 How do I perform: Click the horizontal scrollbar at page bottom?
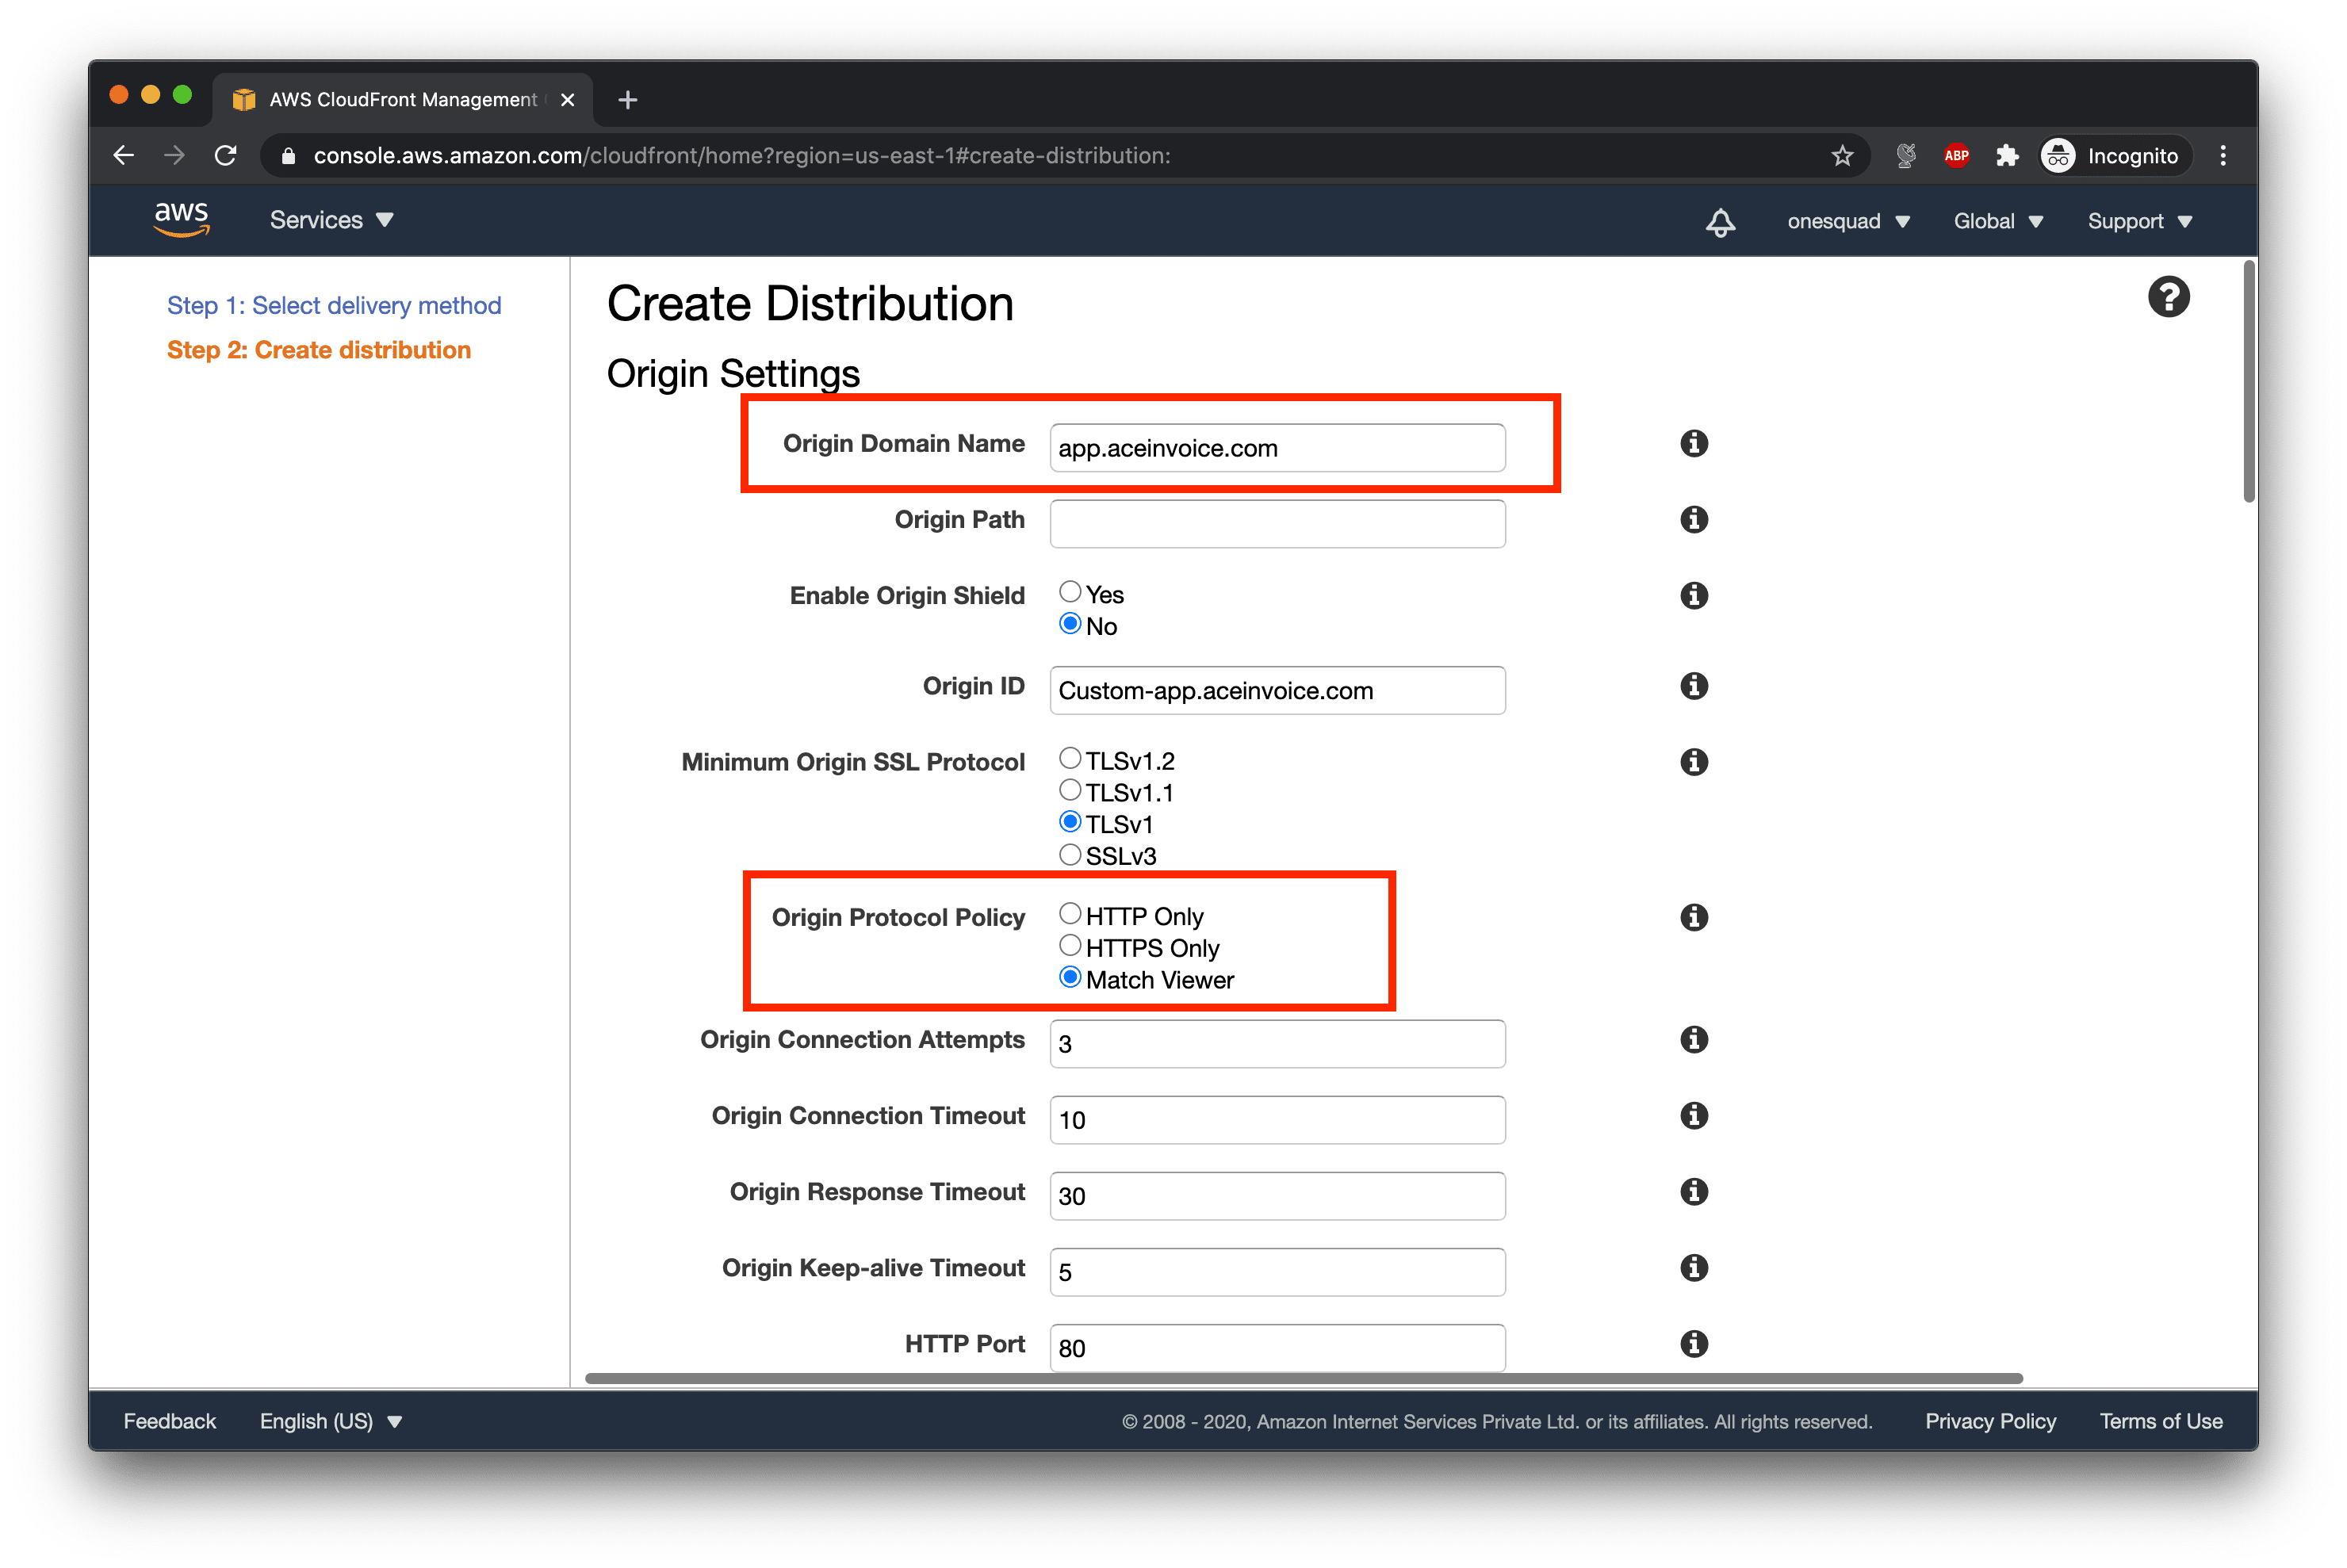tap(1303, 1379)
